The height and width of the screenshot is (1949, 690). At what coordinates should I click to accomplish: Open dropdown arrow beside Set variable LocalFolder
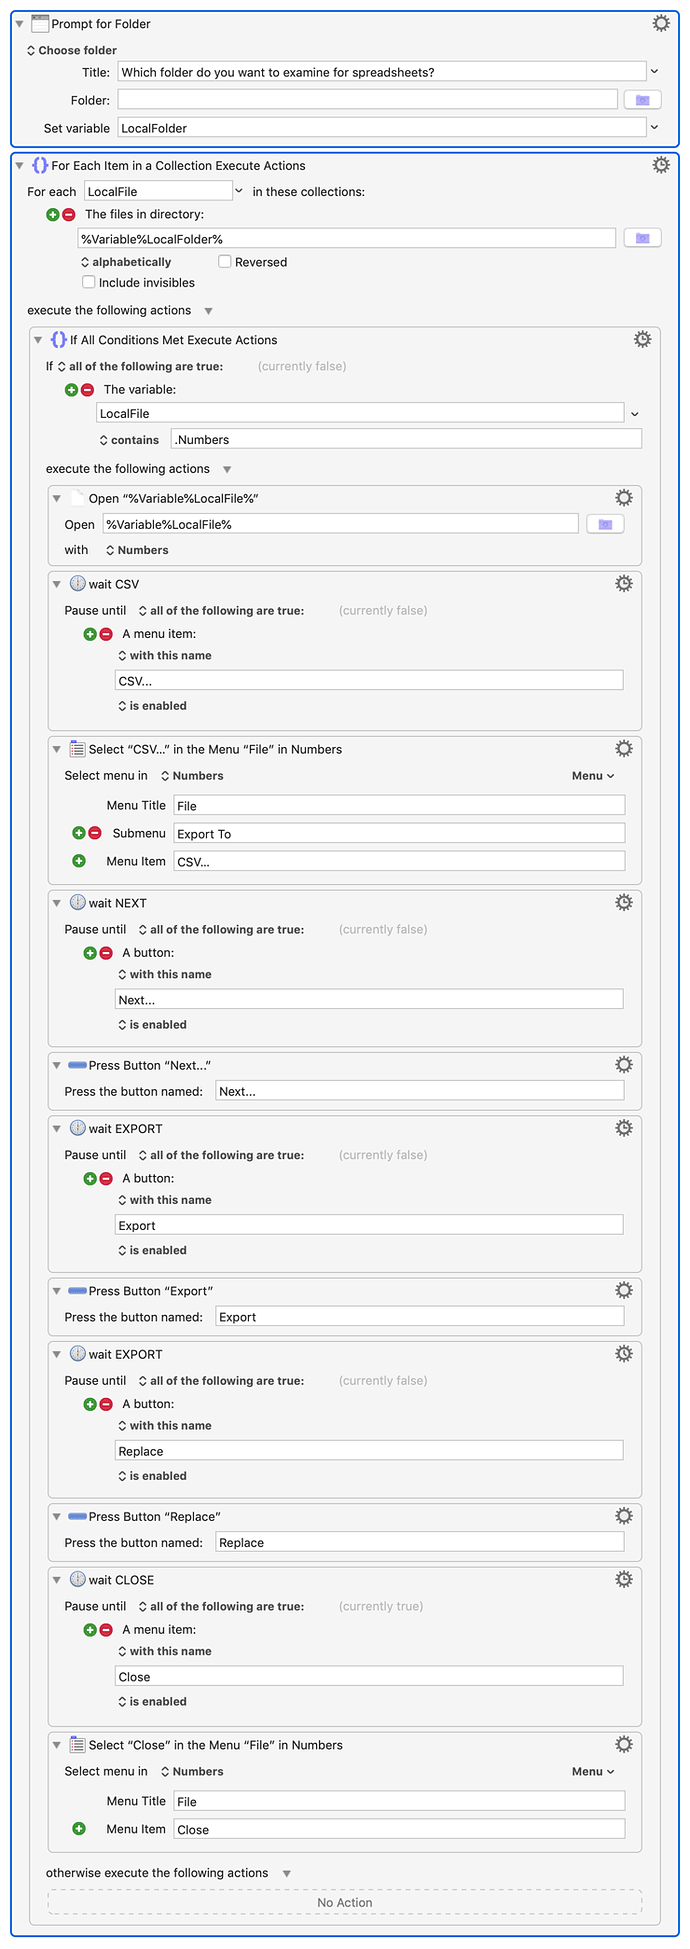pos(655,128)
